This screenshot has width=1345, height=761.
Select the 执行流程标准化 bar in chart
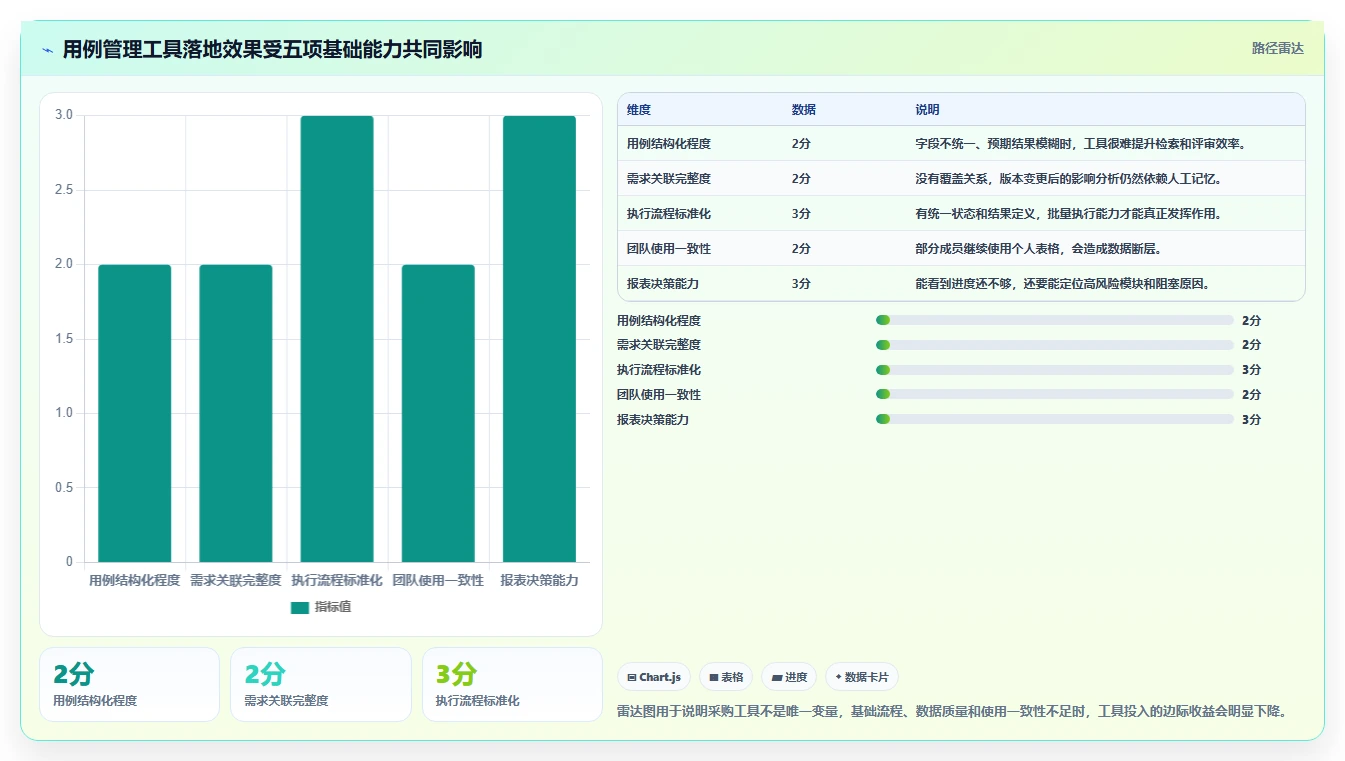(337, 339)
